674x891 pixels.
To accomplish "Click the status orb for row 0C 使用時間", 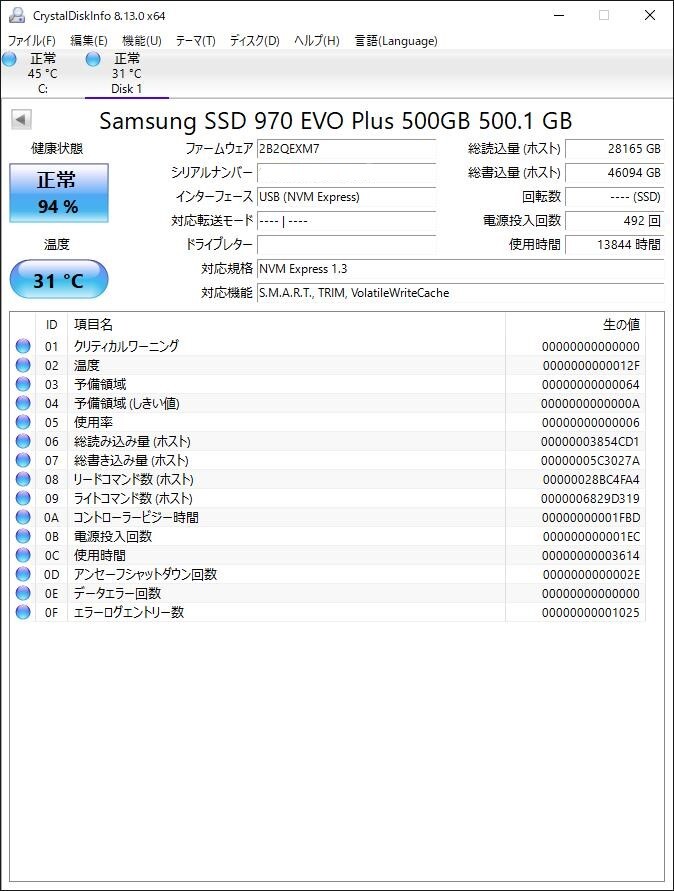I will pos(23,555).
